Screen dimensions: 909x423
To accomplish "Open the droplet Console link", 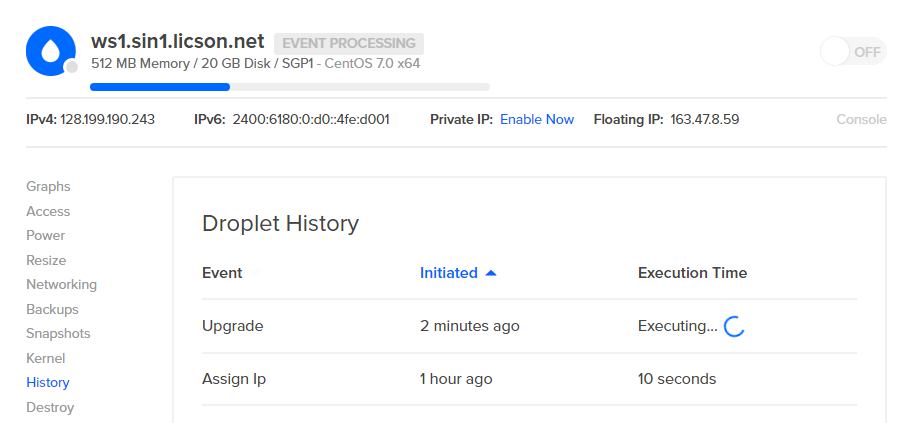I will pos(861,119).
